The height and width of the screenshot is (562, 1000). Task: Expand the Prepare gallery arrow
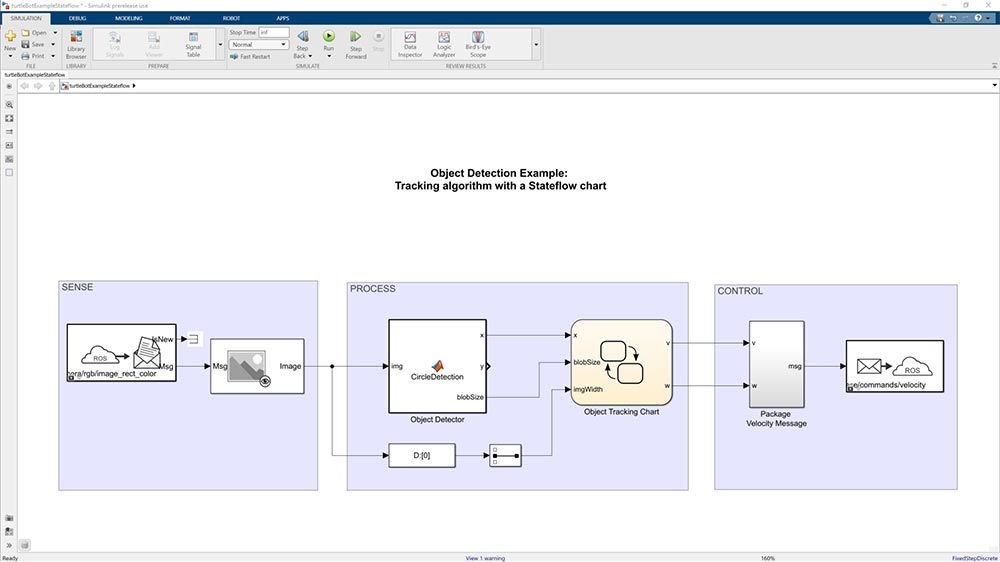[x=221, y=45]
